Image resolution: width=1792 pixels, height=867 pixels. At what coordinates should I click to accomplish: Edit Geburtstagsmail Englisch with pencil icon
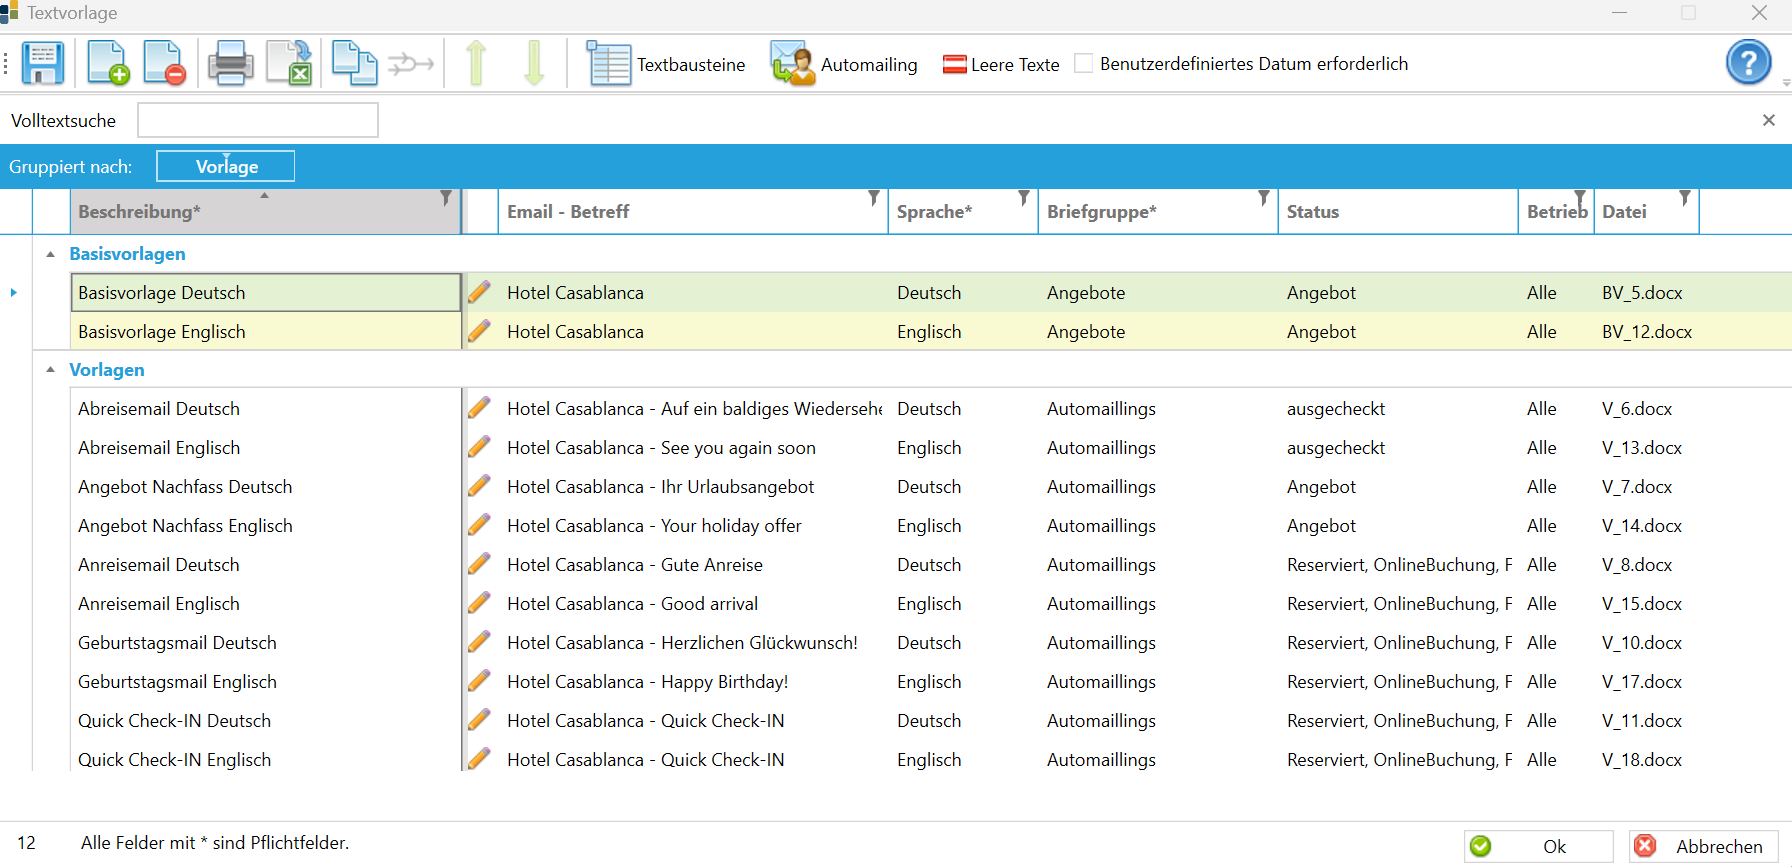pos(480,681)
